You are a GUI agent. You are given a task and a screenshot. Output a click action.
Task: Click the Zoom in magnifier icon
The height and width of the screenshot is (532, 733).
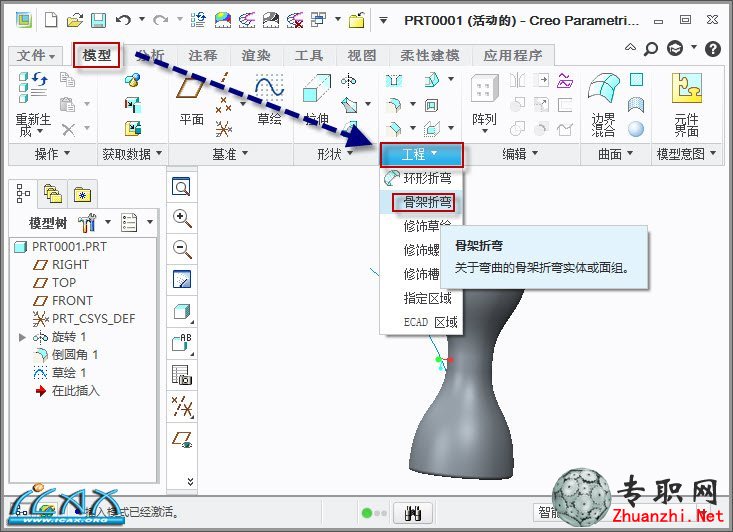pos(182,218)
